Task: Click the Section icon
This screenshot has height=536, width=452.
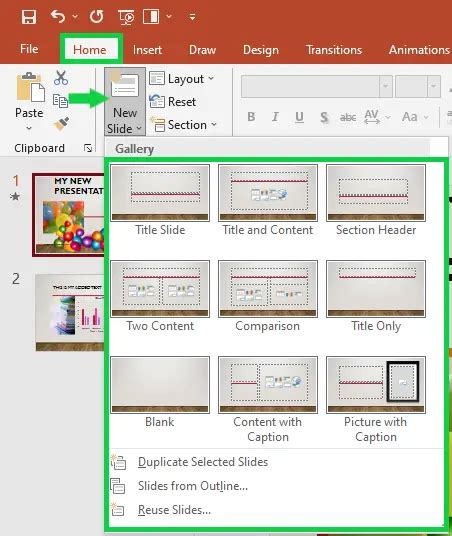Action: (158, 124)
